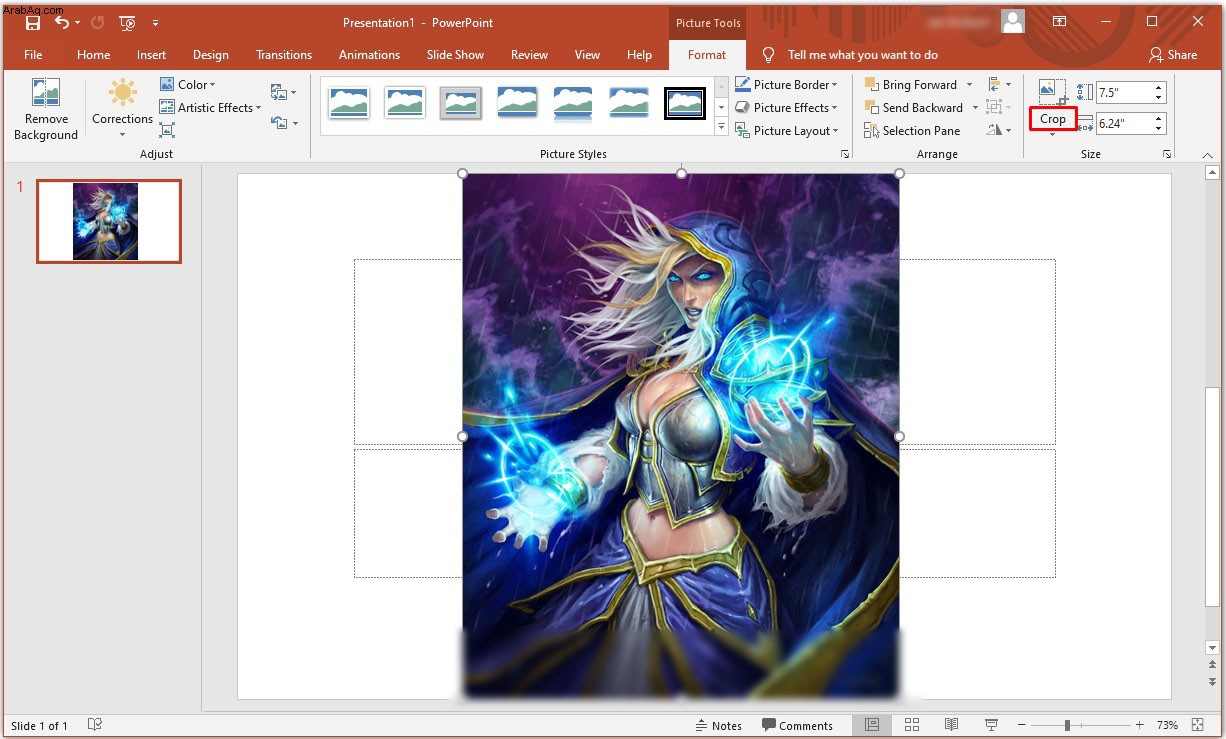
Task: Open the Send Backward dropdown arrow
Action: pyautogui.click(x=975, y=108)
